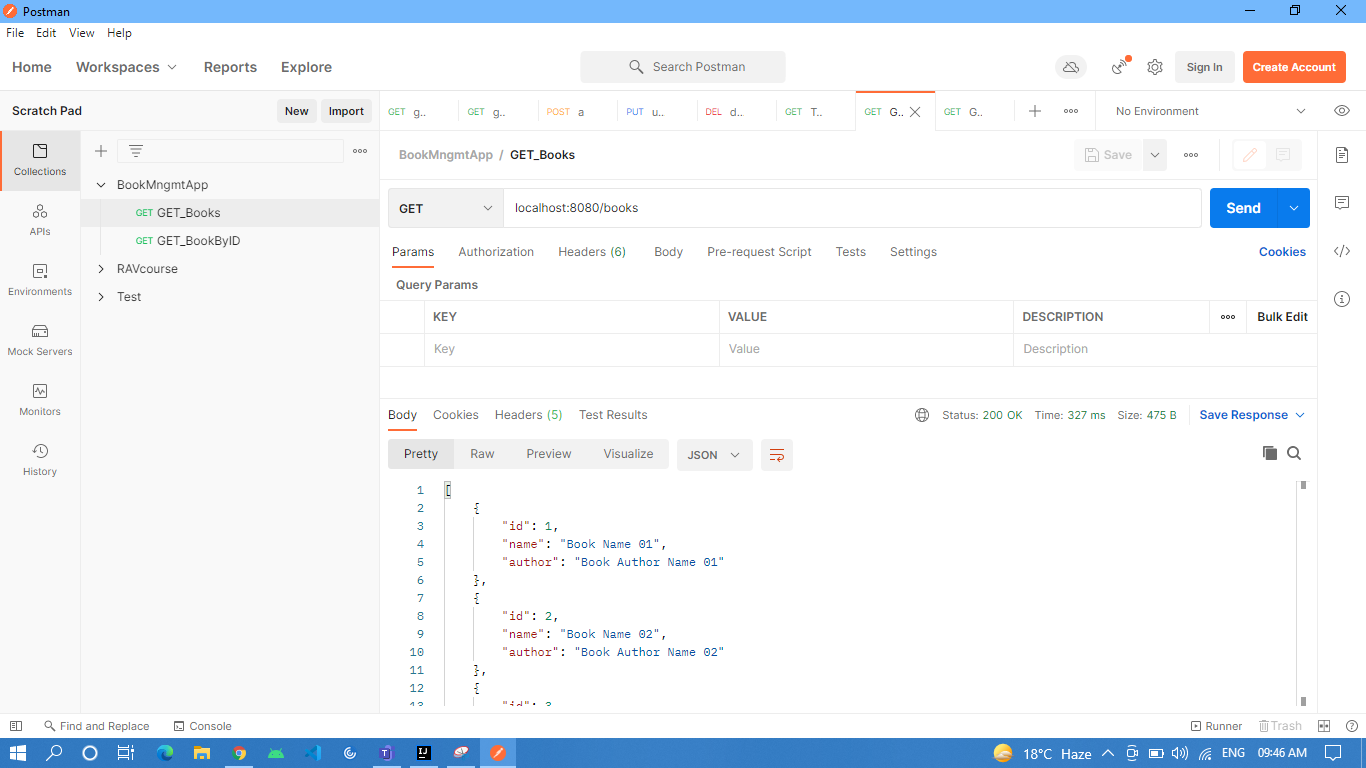This screenshot has height=768, width=1366.
Task: Toggle the sidebar with bottom-left icon
Action: (x=15, y=726)
